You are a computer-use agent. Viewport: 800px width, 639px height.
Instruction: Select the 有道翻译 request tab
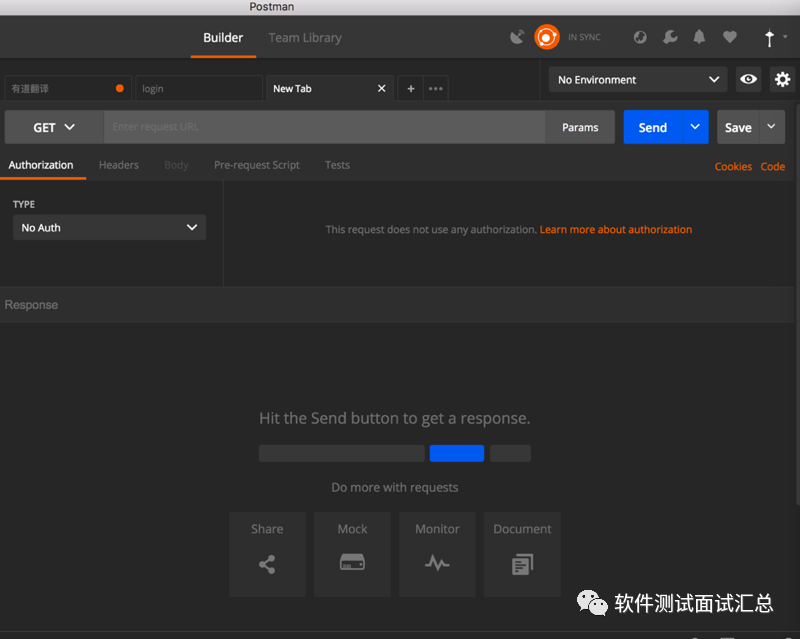point(68,88)
